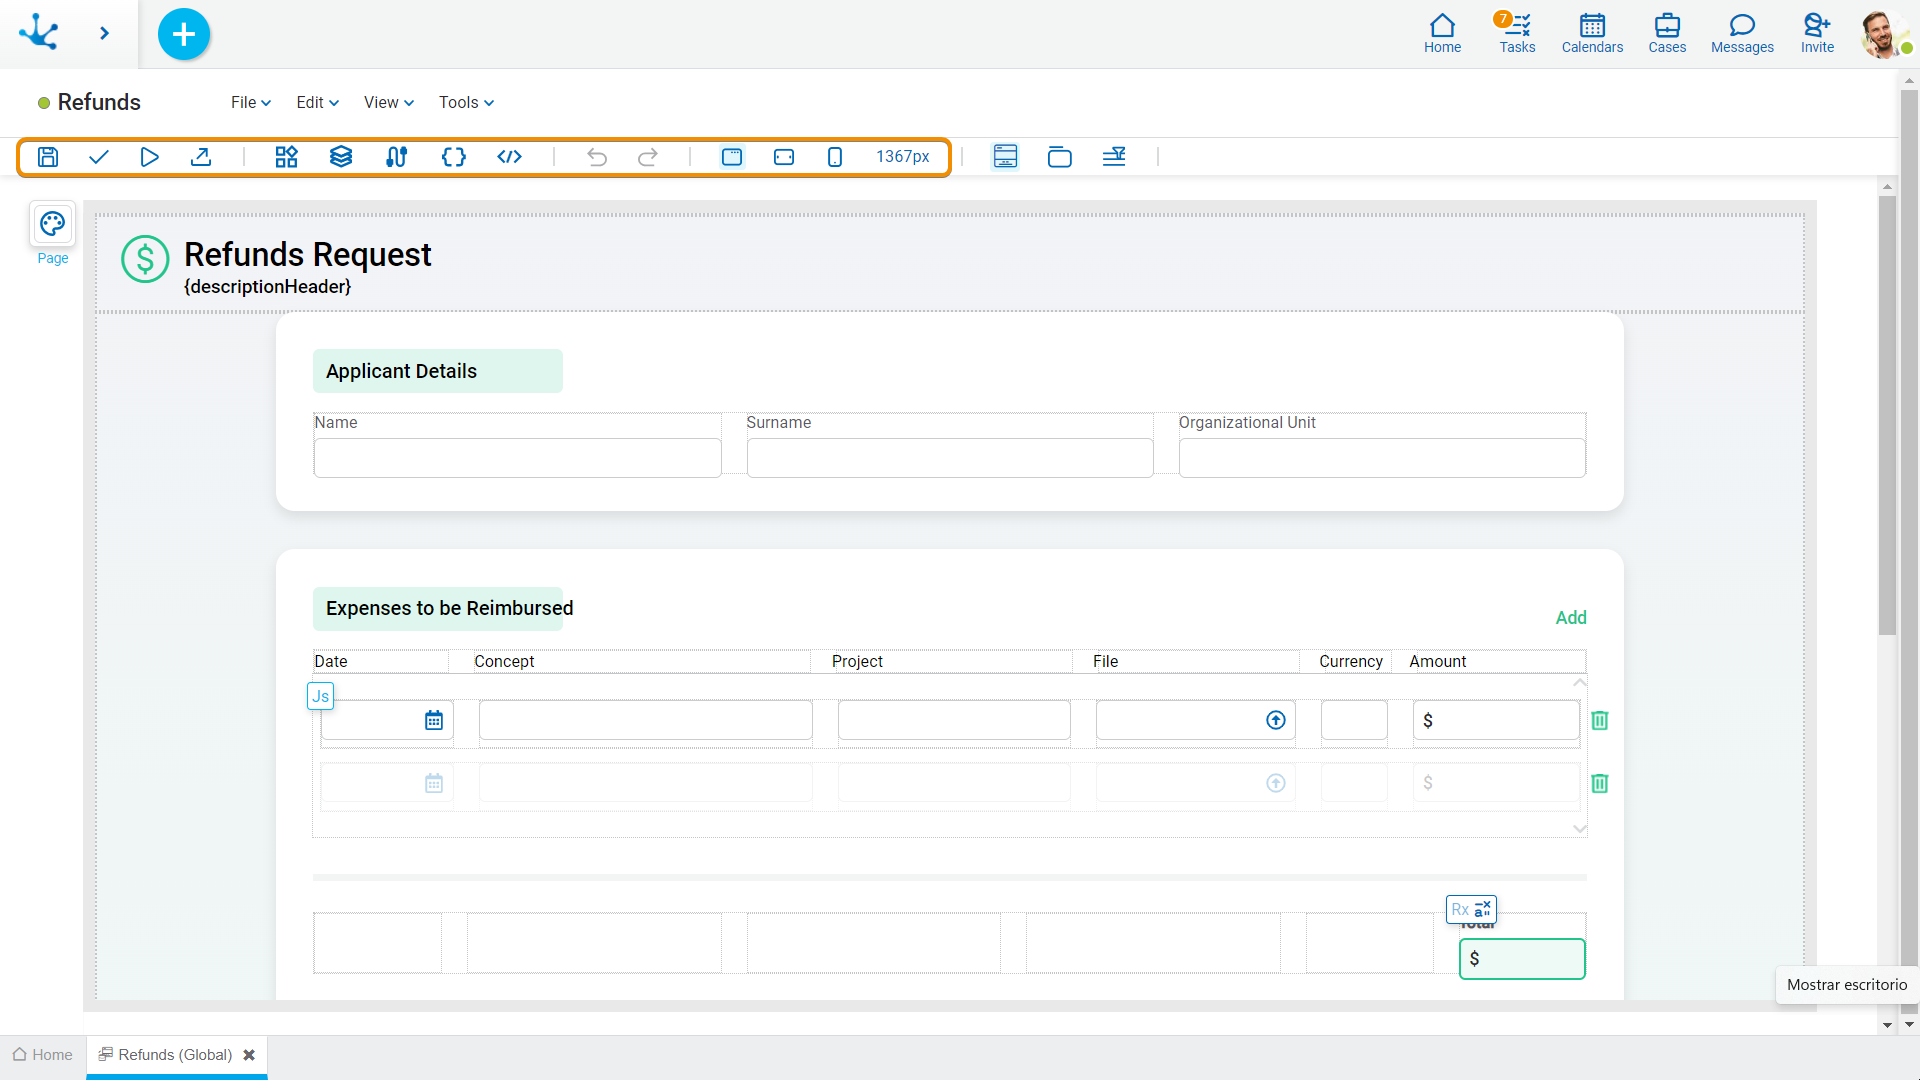Click the app logo in top-left
Image resolution: width=1920 pixels, height=1080 pixels.
click(39, 32)
